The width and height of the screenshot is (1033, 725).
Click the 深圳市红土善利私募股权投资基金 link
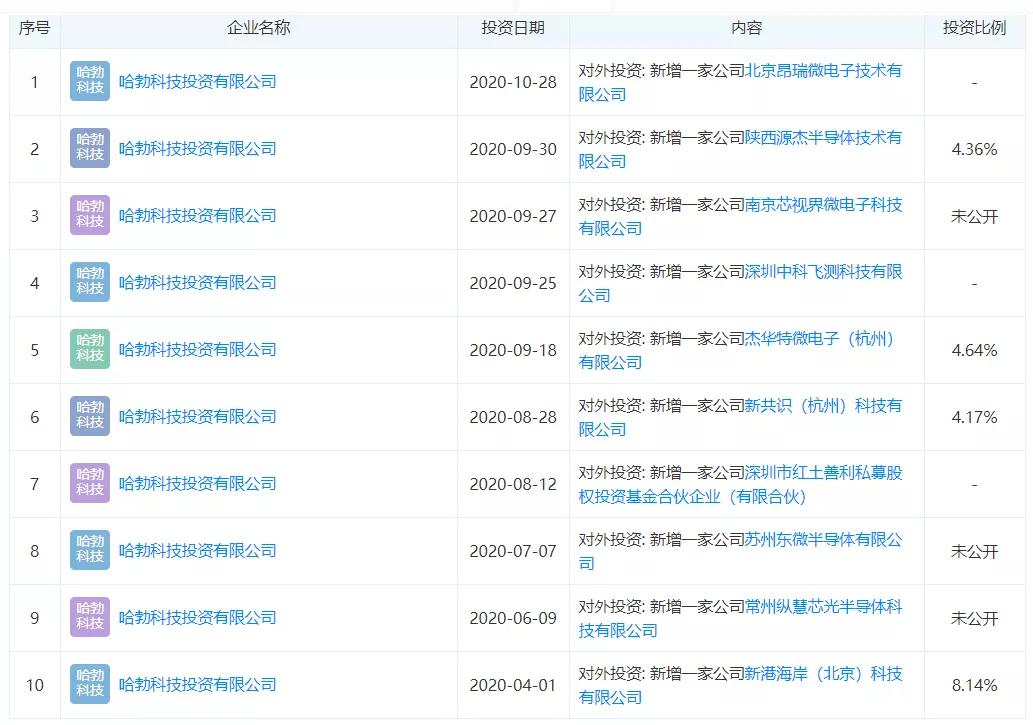823,473
